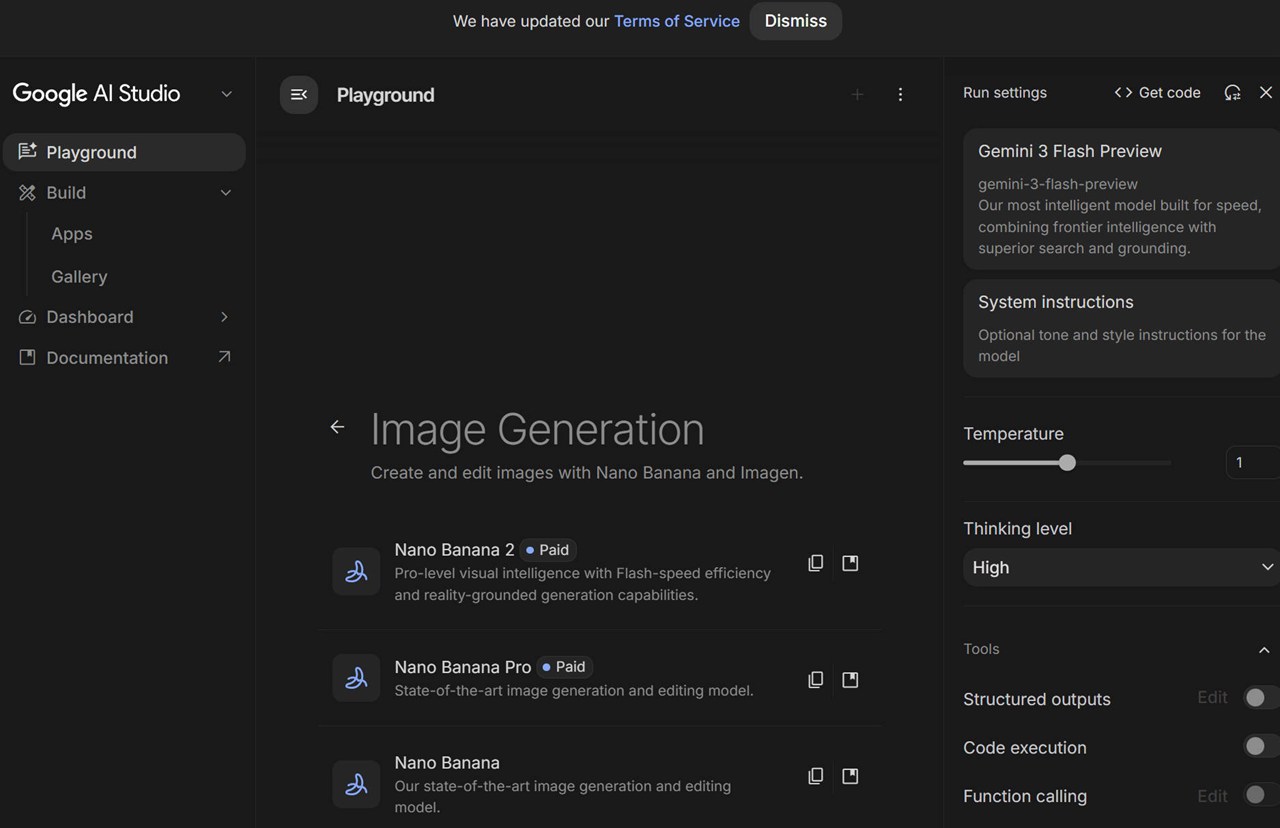Select the Nano Banana 2 model title
1280x828 pixels.
454,550
